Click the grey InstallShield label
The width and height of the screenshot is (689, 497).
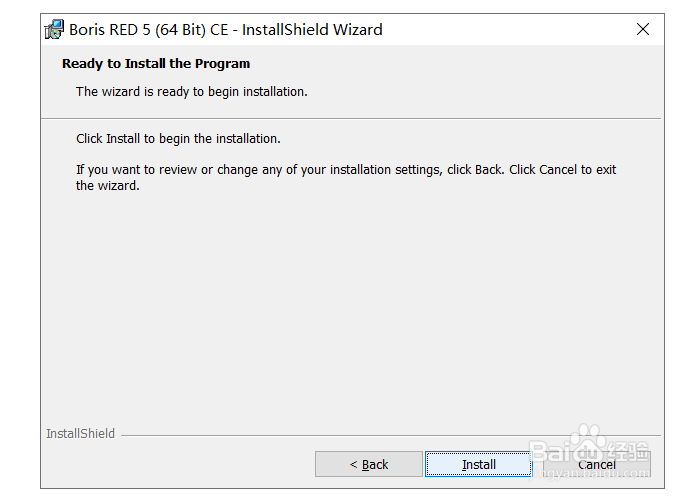tap(80, 434)
